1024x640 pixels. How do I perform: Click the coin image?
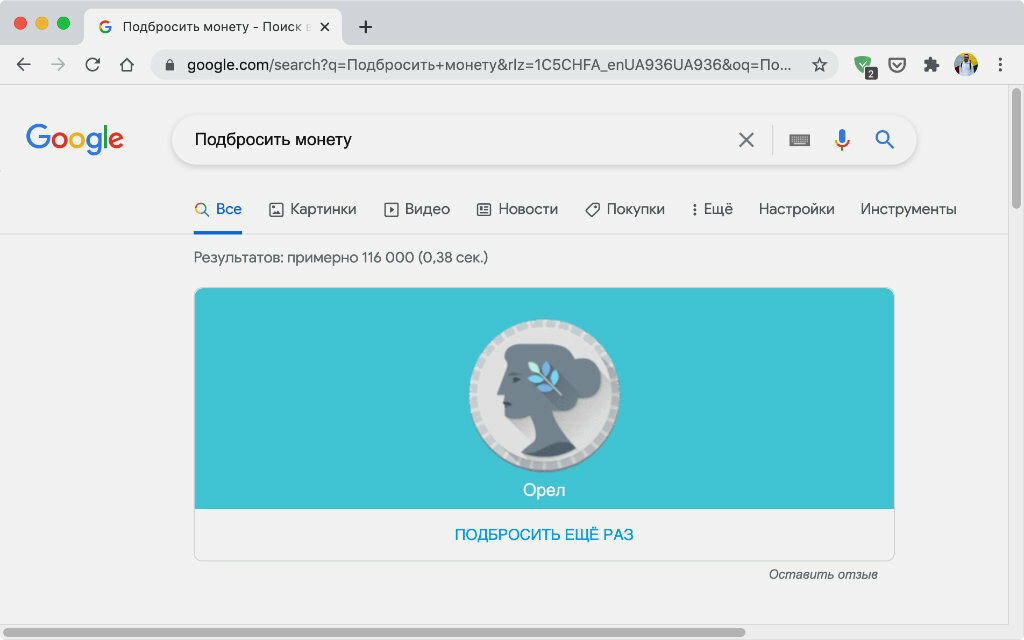544,395
